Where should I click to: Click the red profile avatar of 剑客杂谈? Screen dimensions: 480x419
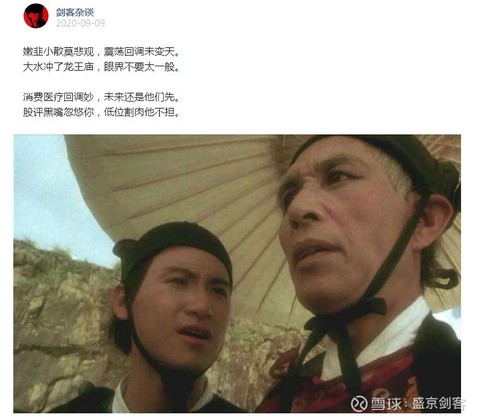(x=36, y=16)
